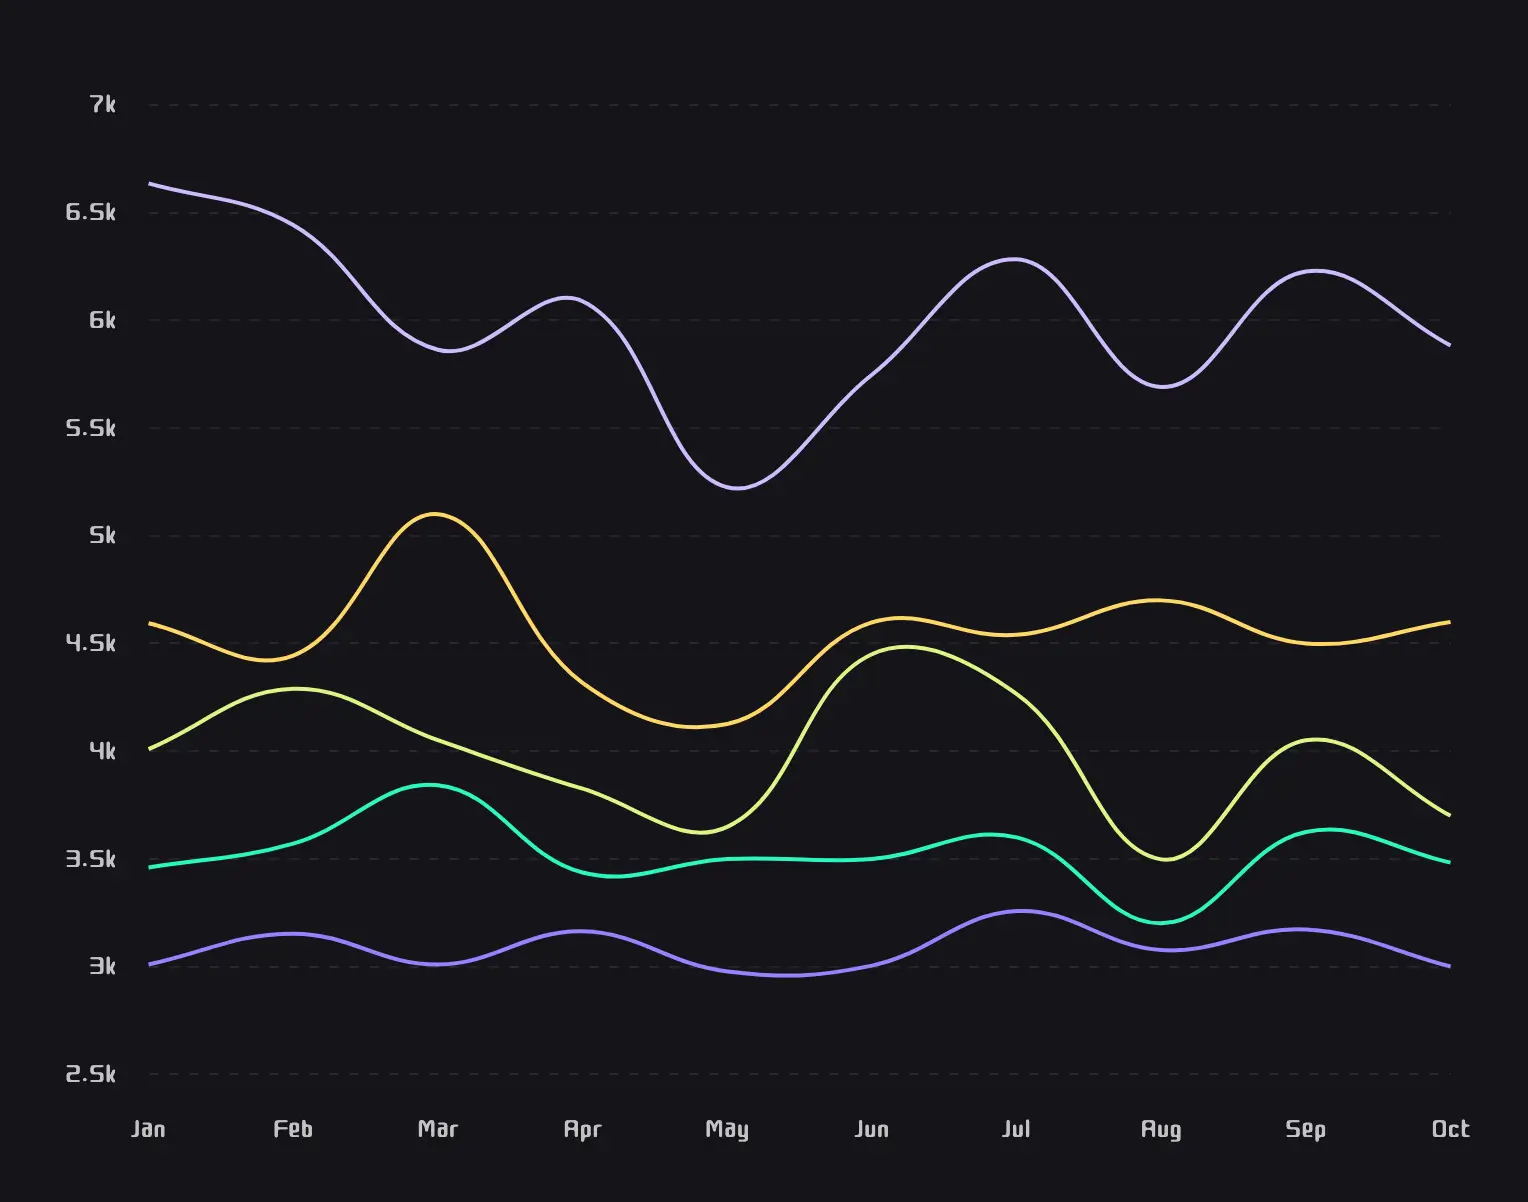
Task: Click the Feb axis label
Action: pyautogui.click(x=293, y=1128)
